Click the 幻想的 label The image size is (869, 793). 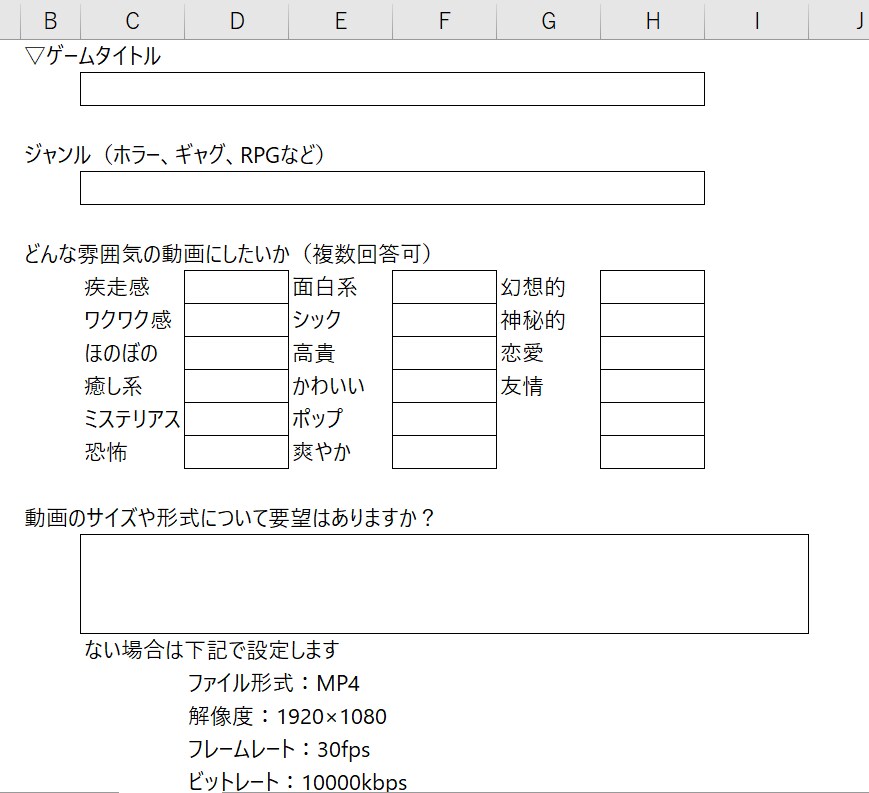point(533,287)
